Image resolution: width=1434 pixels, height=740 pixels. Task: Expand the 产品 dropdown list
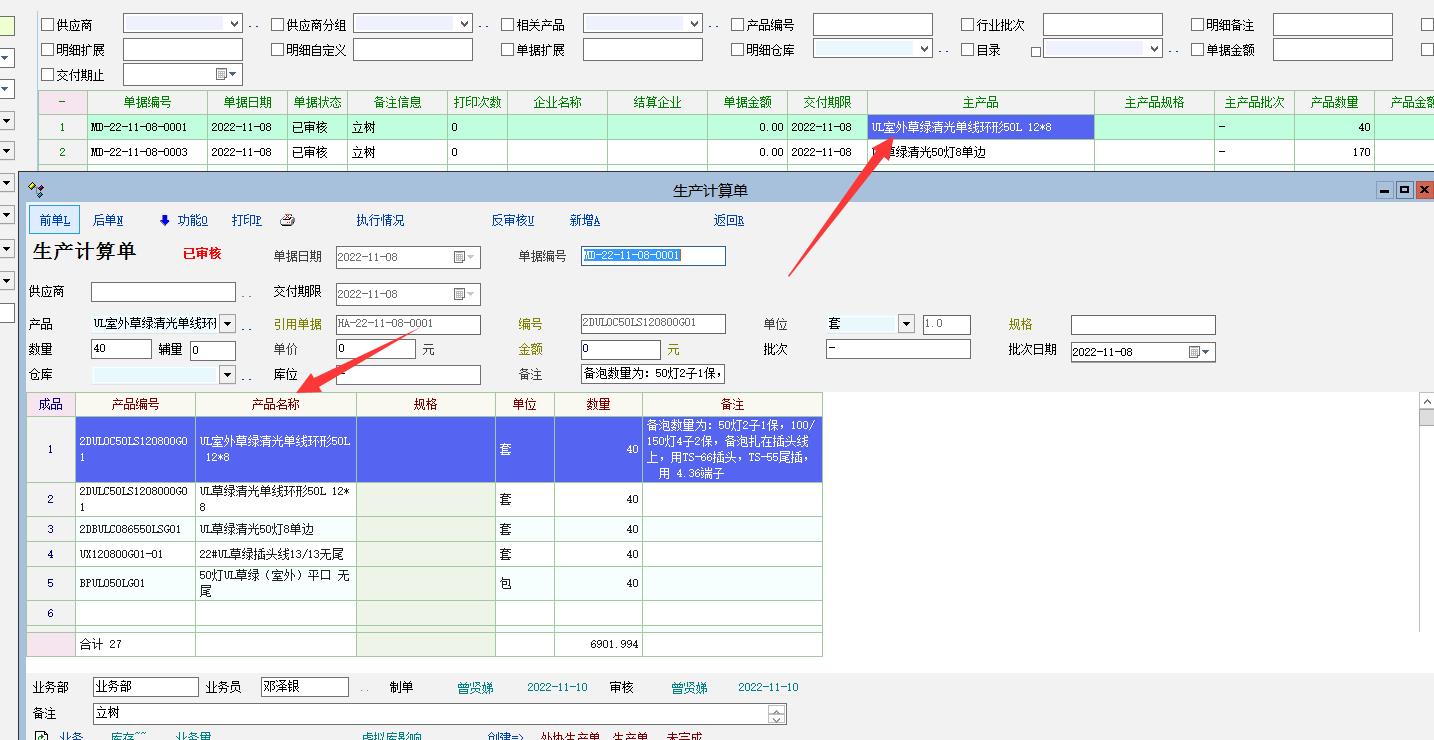pos(227,324)
